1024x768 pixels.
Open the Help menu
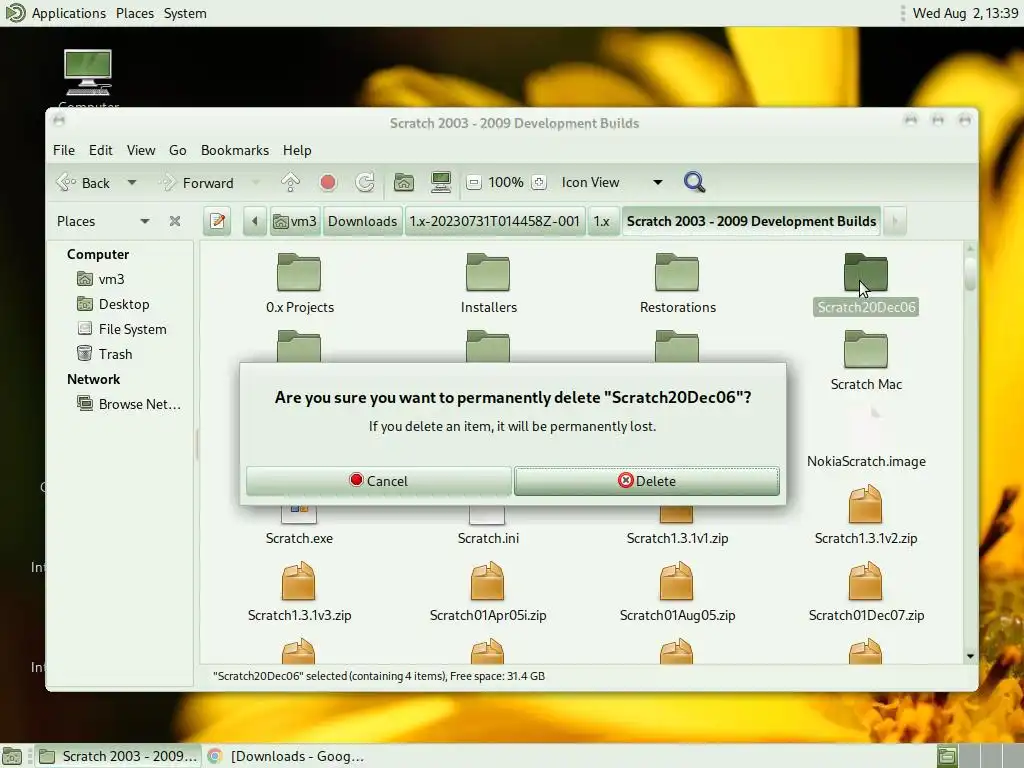(297, 150)
